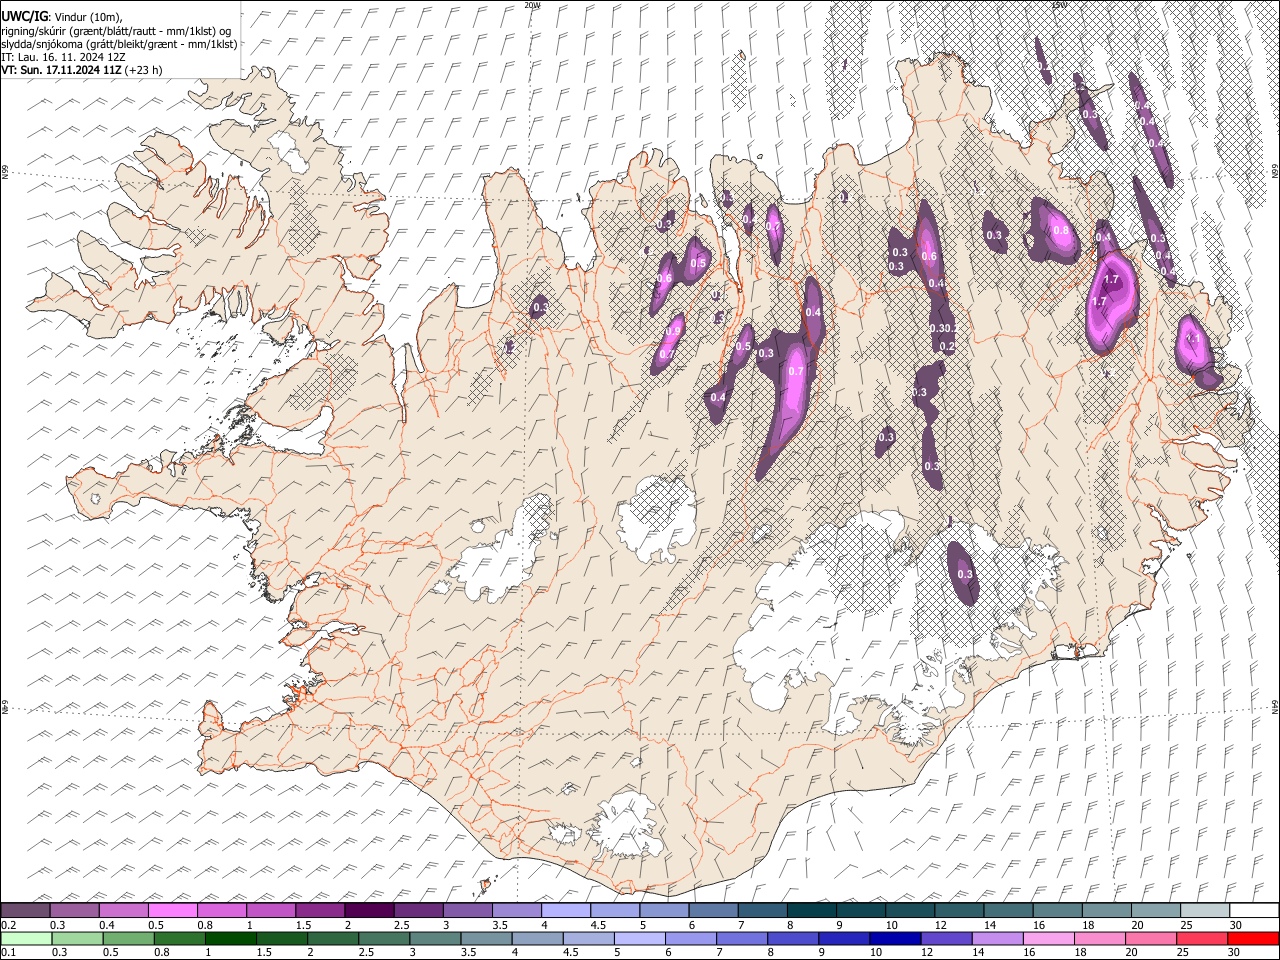The height and width of the screenshot is (960, 1280).
Task: Click the '0.9' precipitation value on the map
Action: [673, 332]
